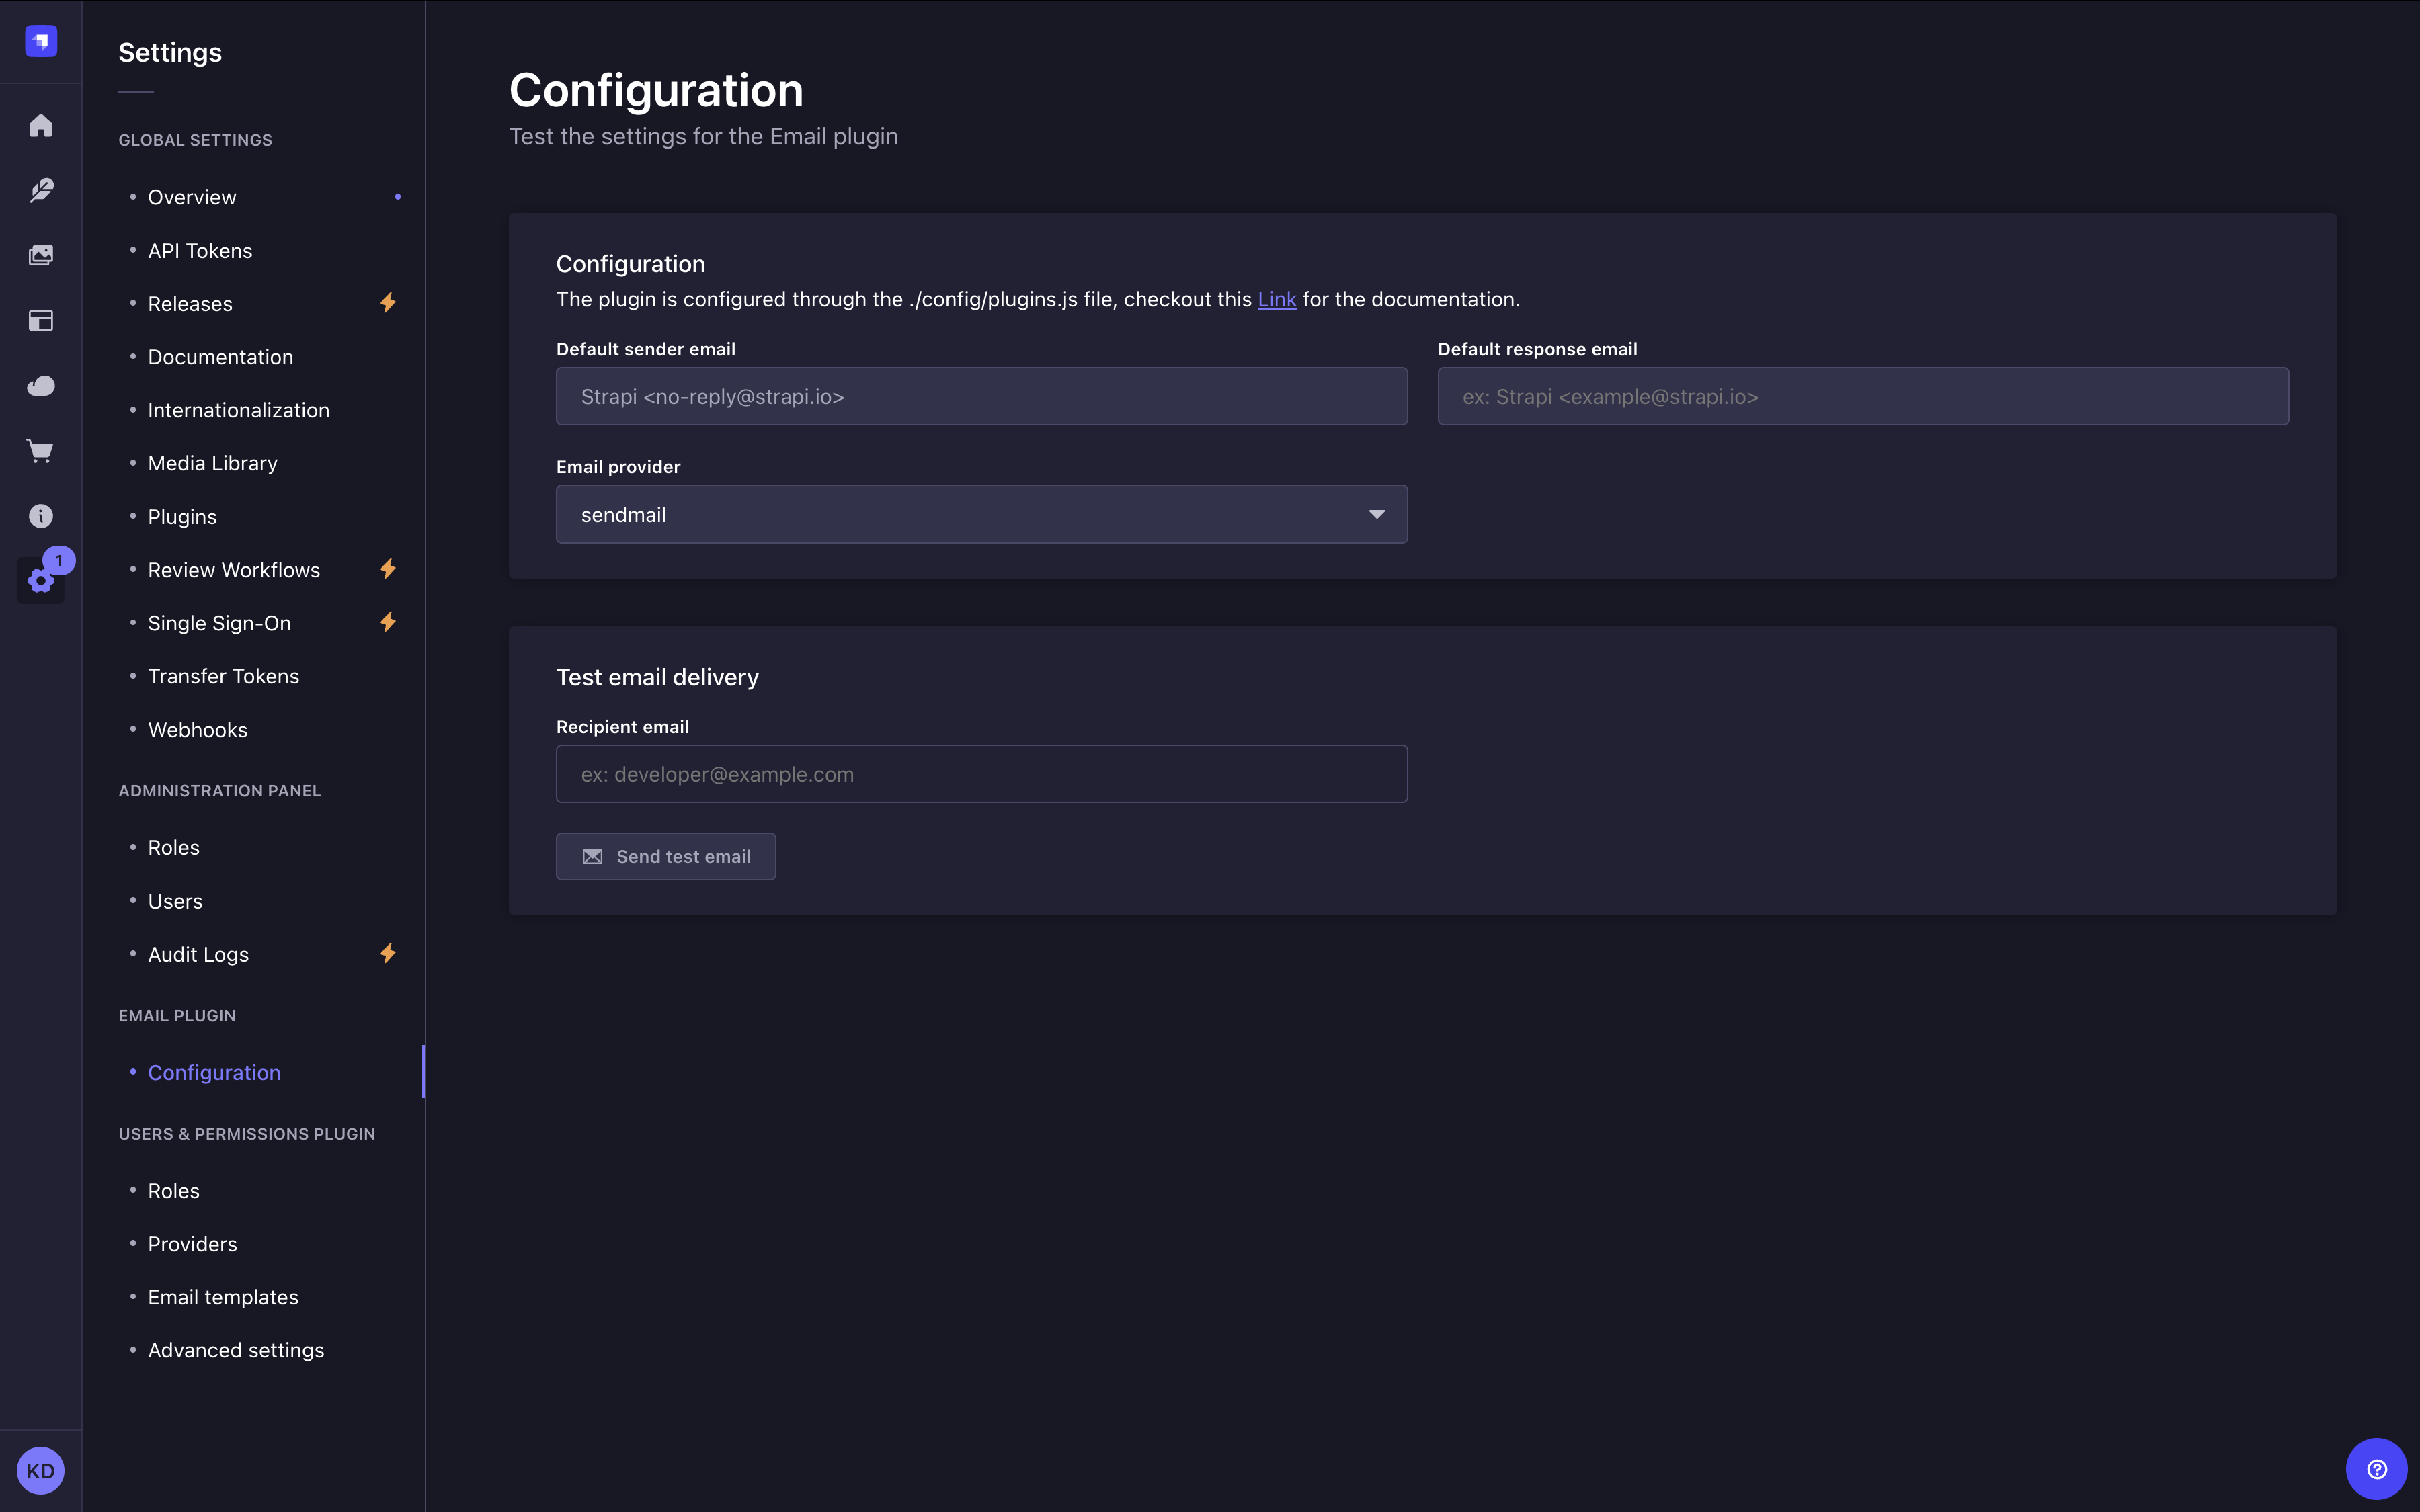2420x1512 pixels.
Task: Open the Media Library from the left sidebar
Action: pos(40,255)
